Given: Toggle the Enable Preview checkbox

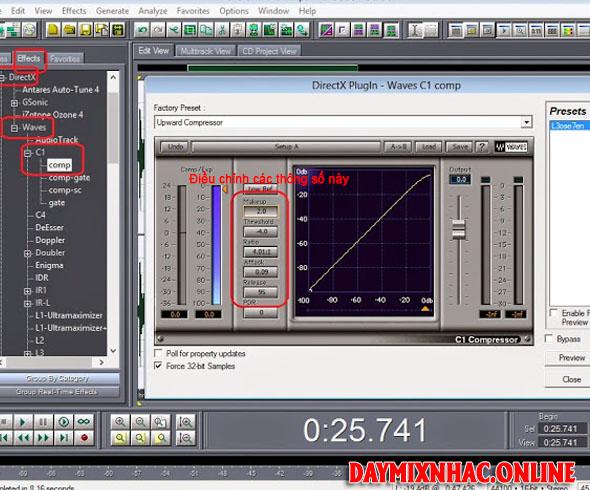Looking at the screenshot, I should pyautogui.click(x=554, y=313).
